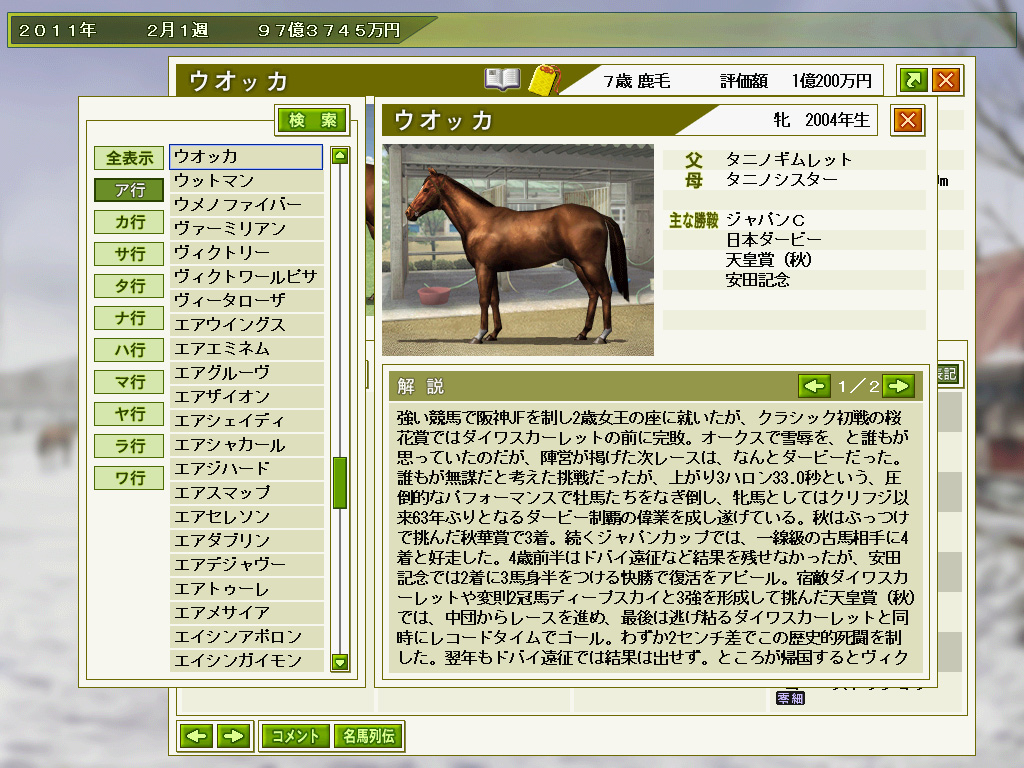Select ウオッカ in the horse list
The height and width of the screenshot is (768, 1024).
pyautogui.click(x=246, y=157)
